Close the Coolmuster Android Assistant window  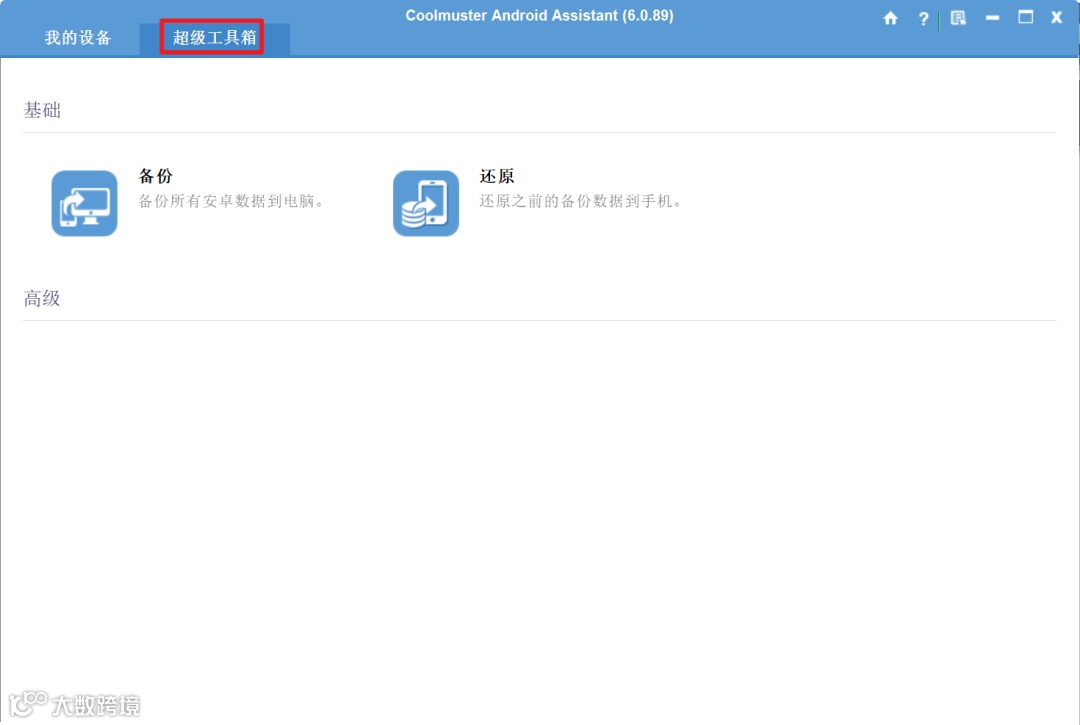(1057, 18)
